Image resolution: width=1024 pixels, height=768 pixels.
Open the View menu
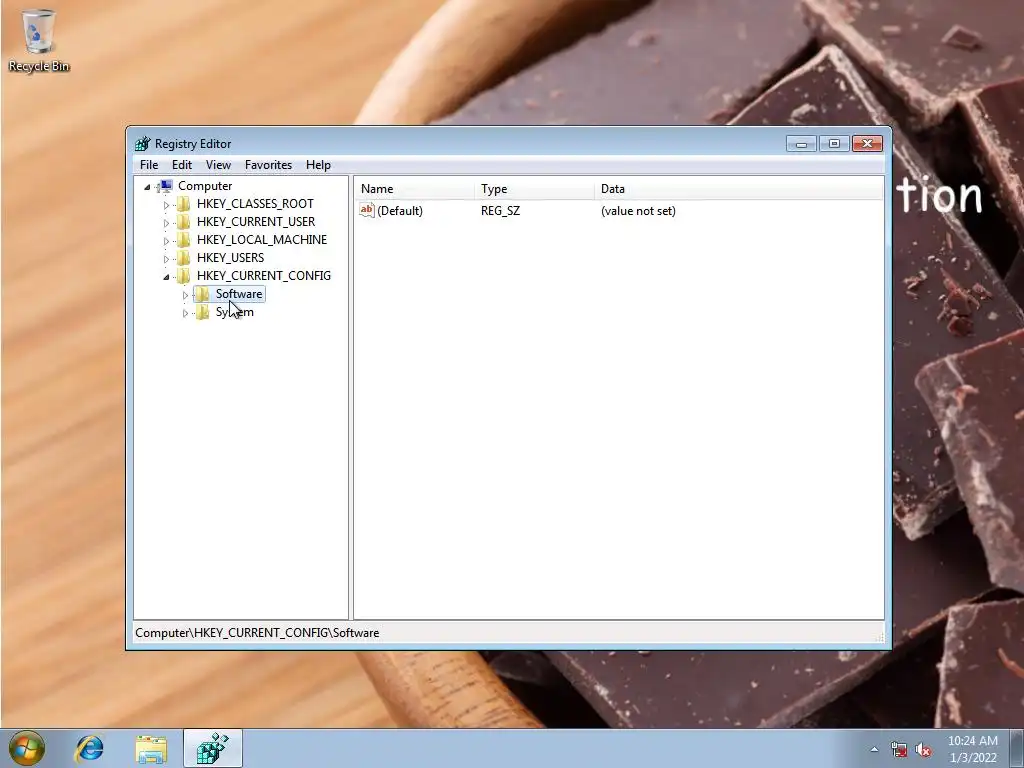pyautogui.click(x=218, y=165)
